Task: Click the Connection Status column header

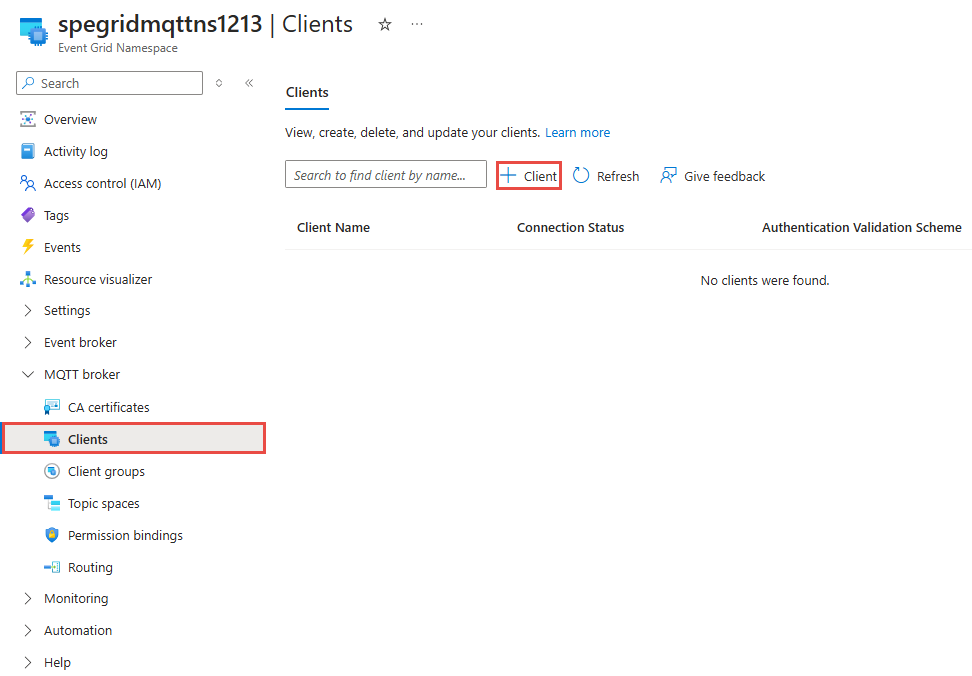Action: coord(570,227)
